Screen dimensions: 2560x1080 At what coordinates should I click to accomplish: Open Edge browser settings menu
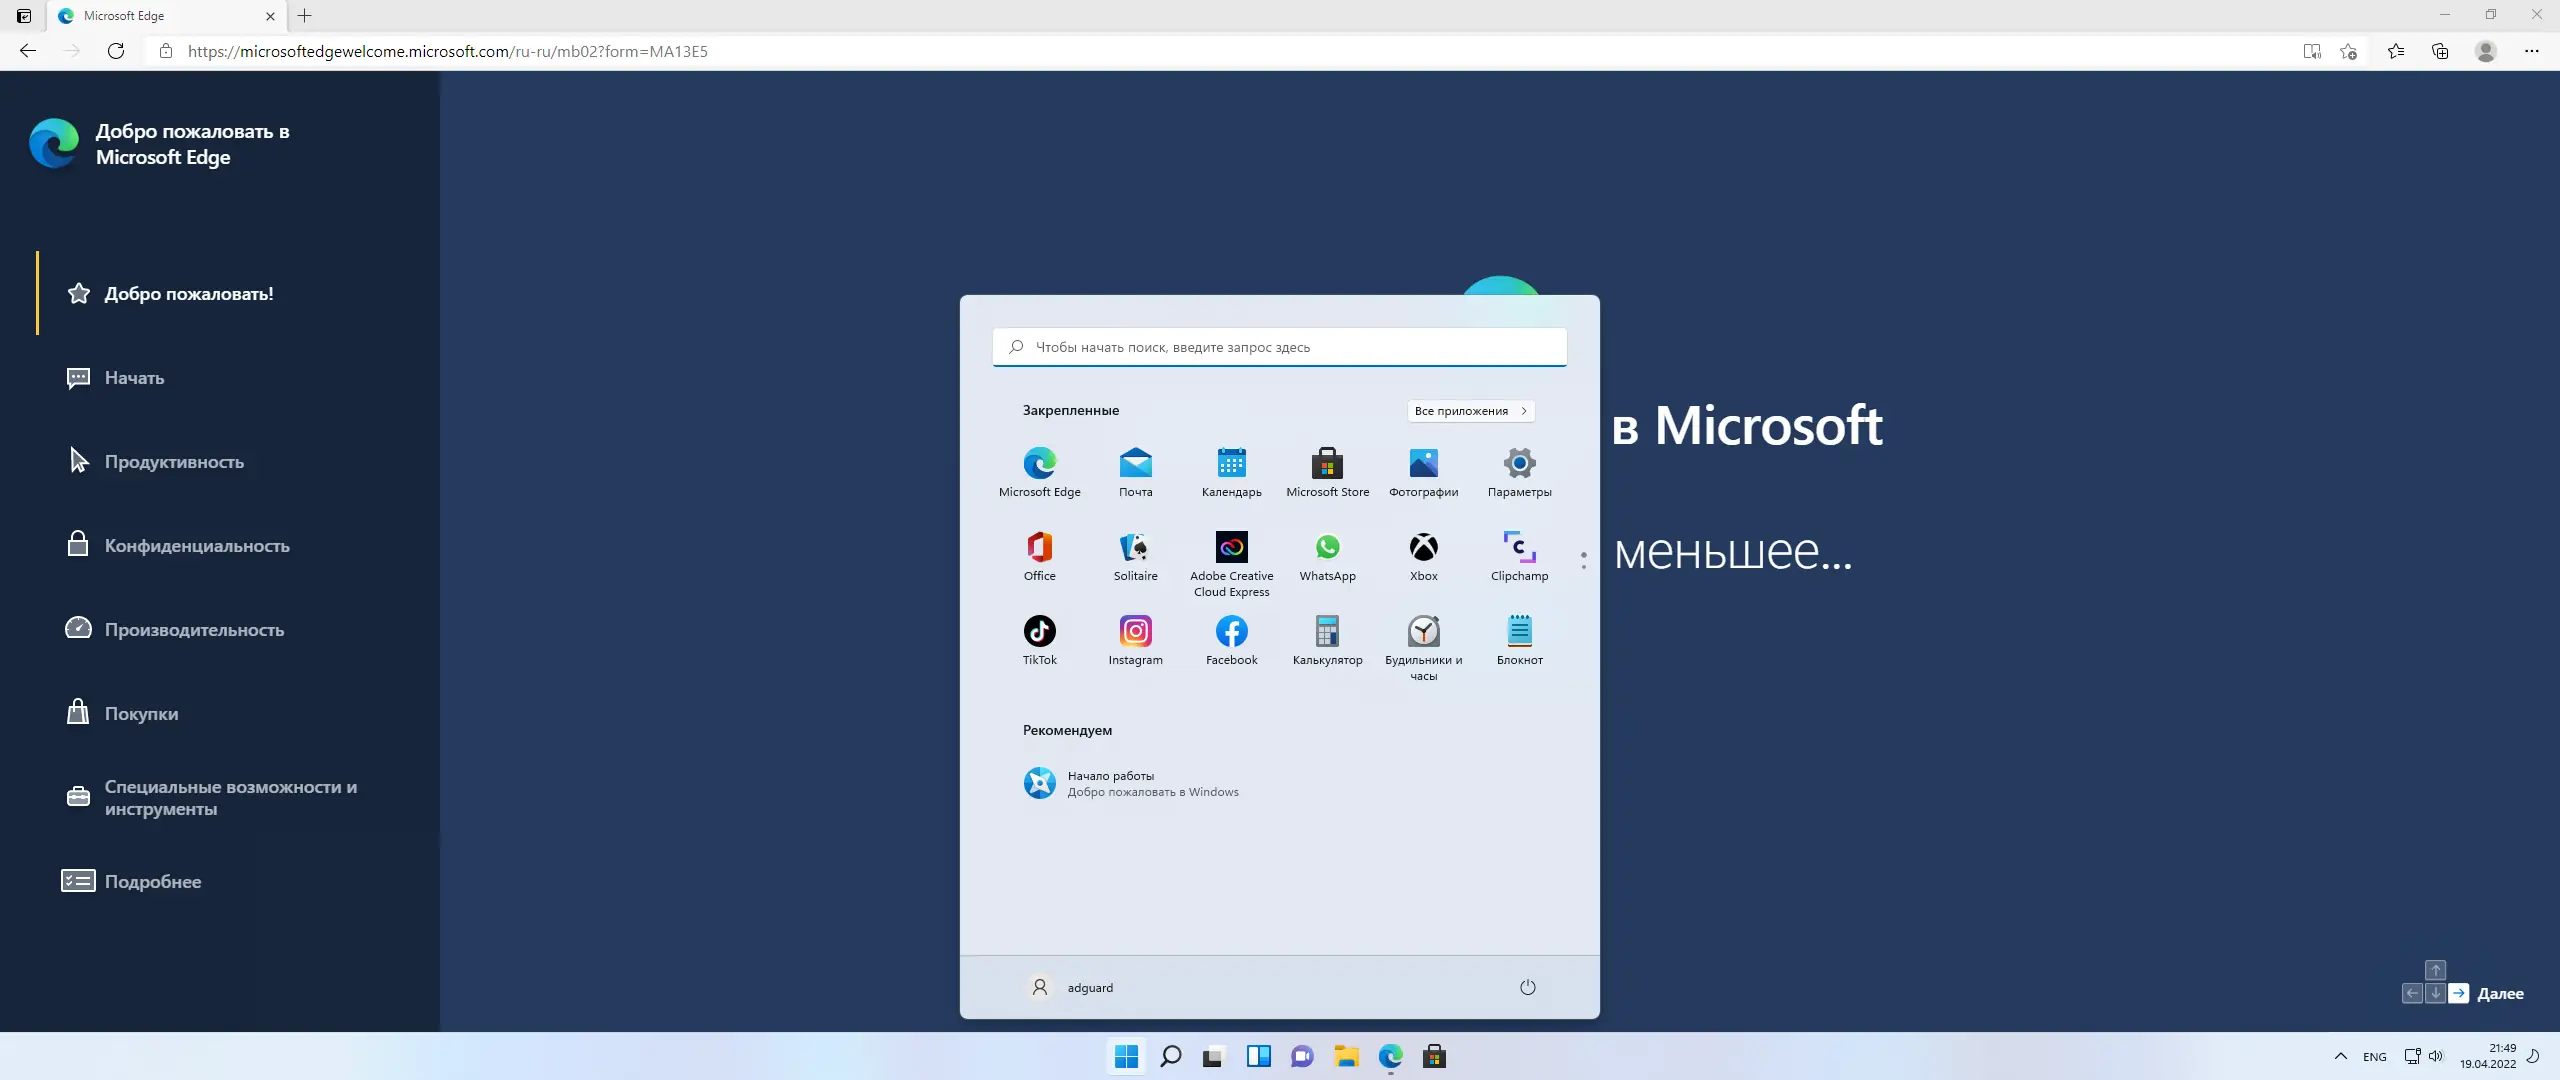pyautogui.click(x=2534, y=51)
